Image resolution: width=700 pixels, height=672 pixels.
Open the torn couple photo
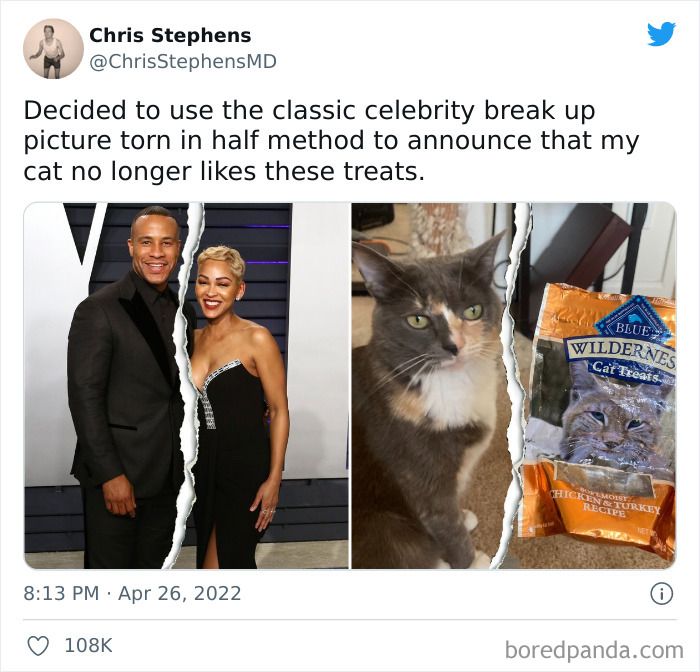[x=186, y=386]
